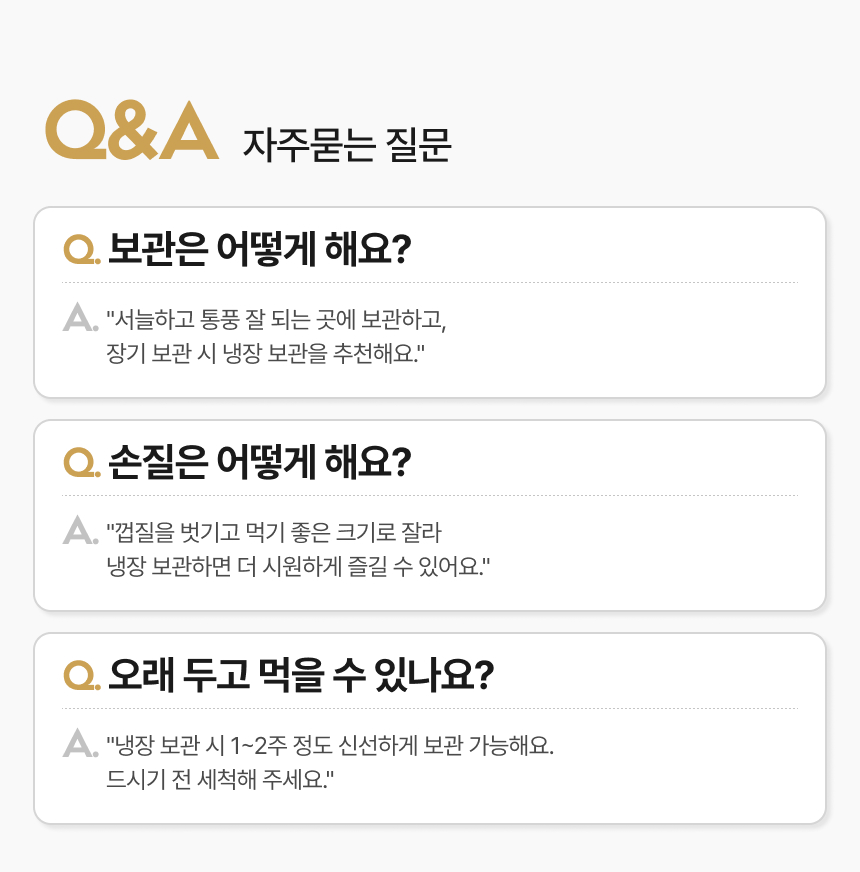This screenshot has height=872, width=860.
Task: Select the line 냉장 보관 시 1~2주 정도 신선하게
Action: point(329,747)
